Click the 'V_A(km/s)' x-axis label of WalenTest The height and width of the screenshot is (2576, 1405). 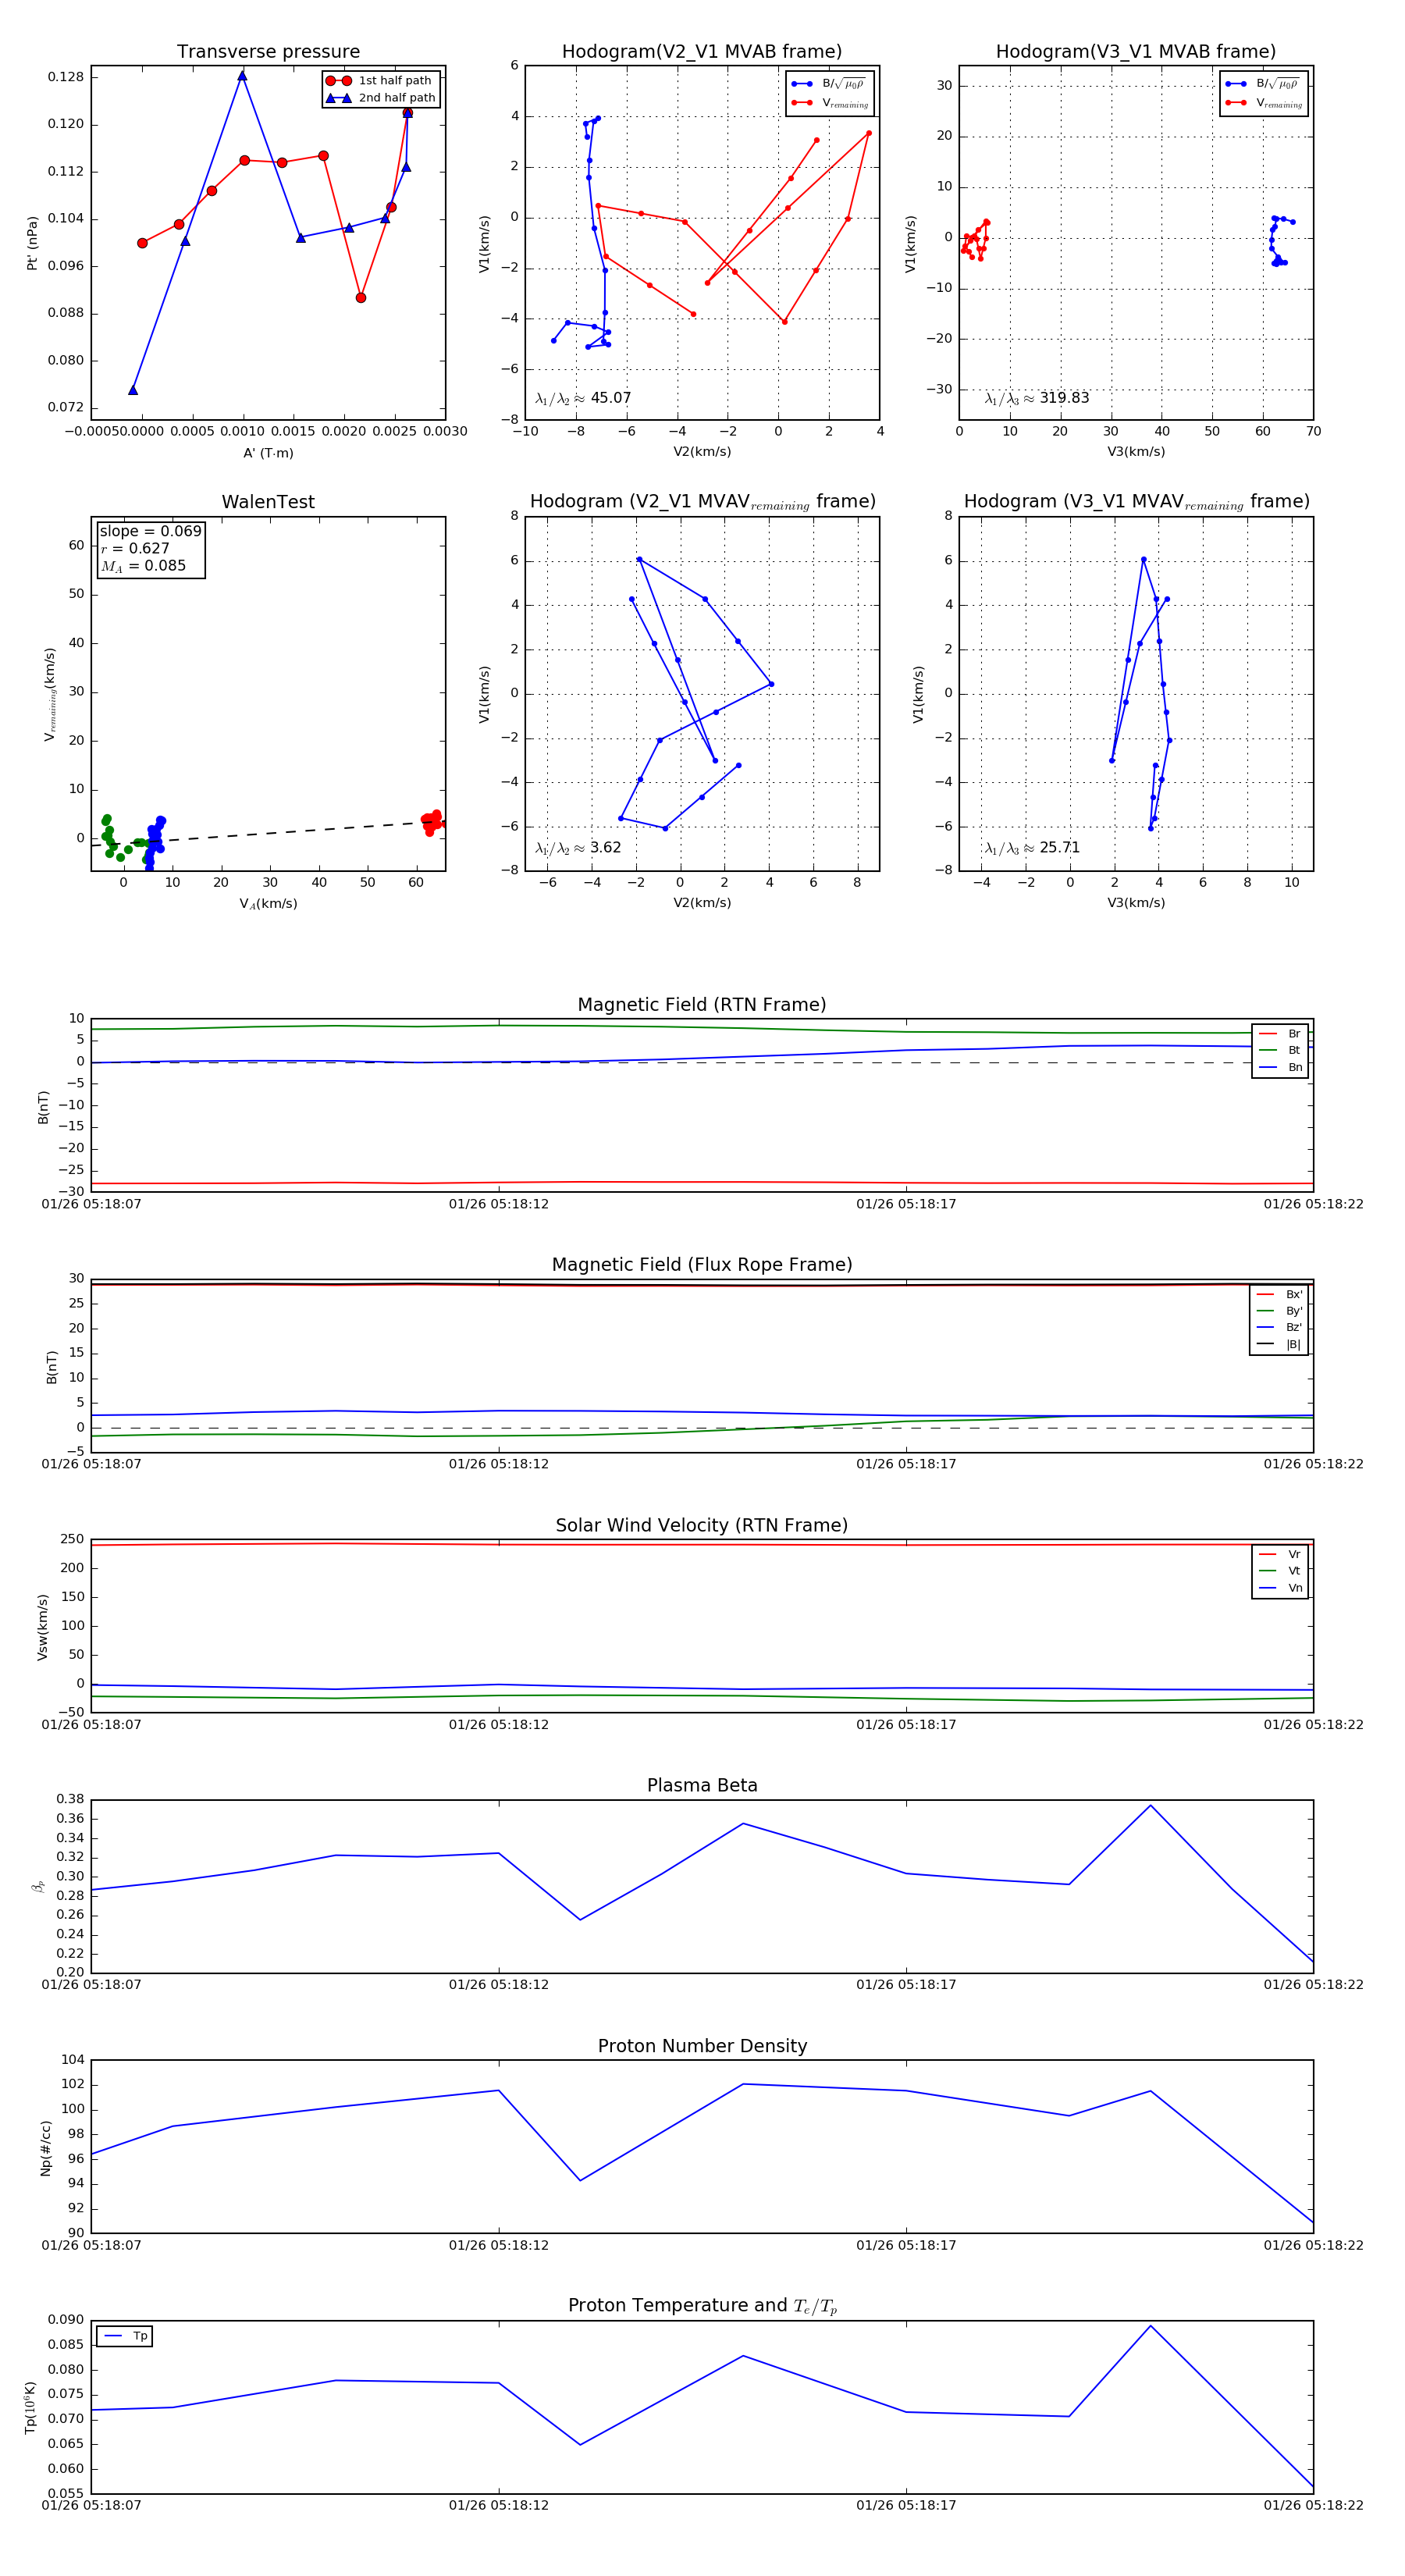coord(268,904)
